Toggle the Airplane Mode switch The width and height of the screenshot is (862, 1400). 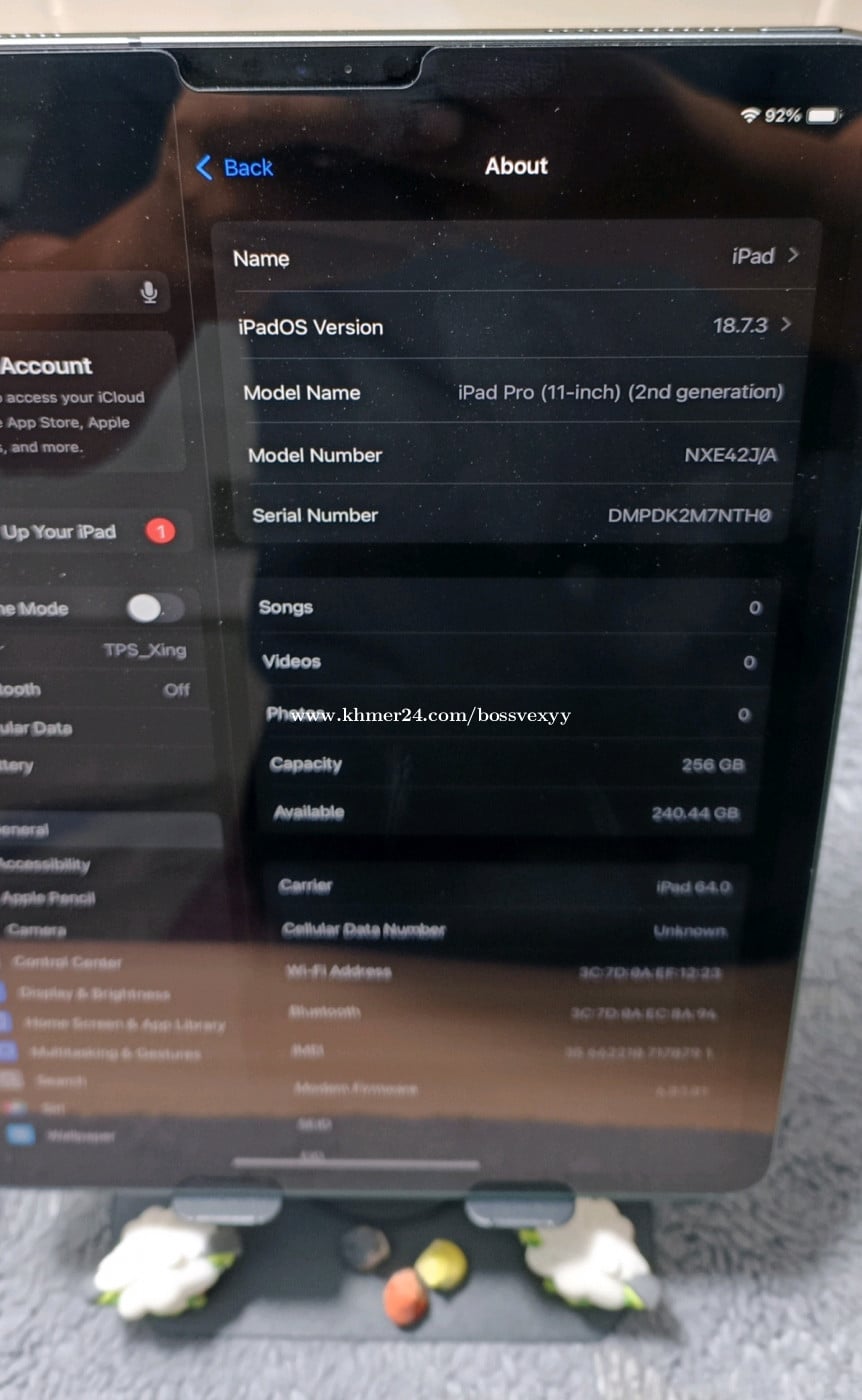[153, 608]
